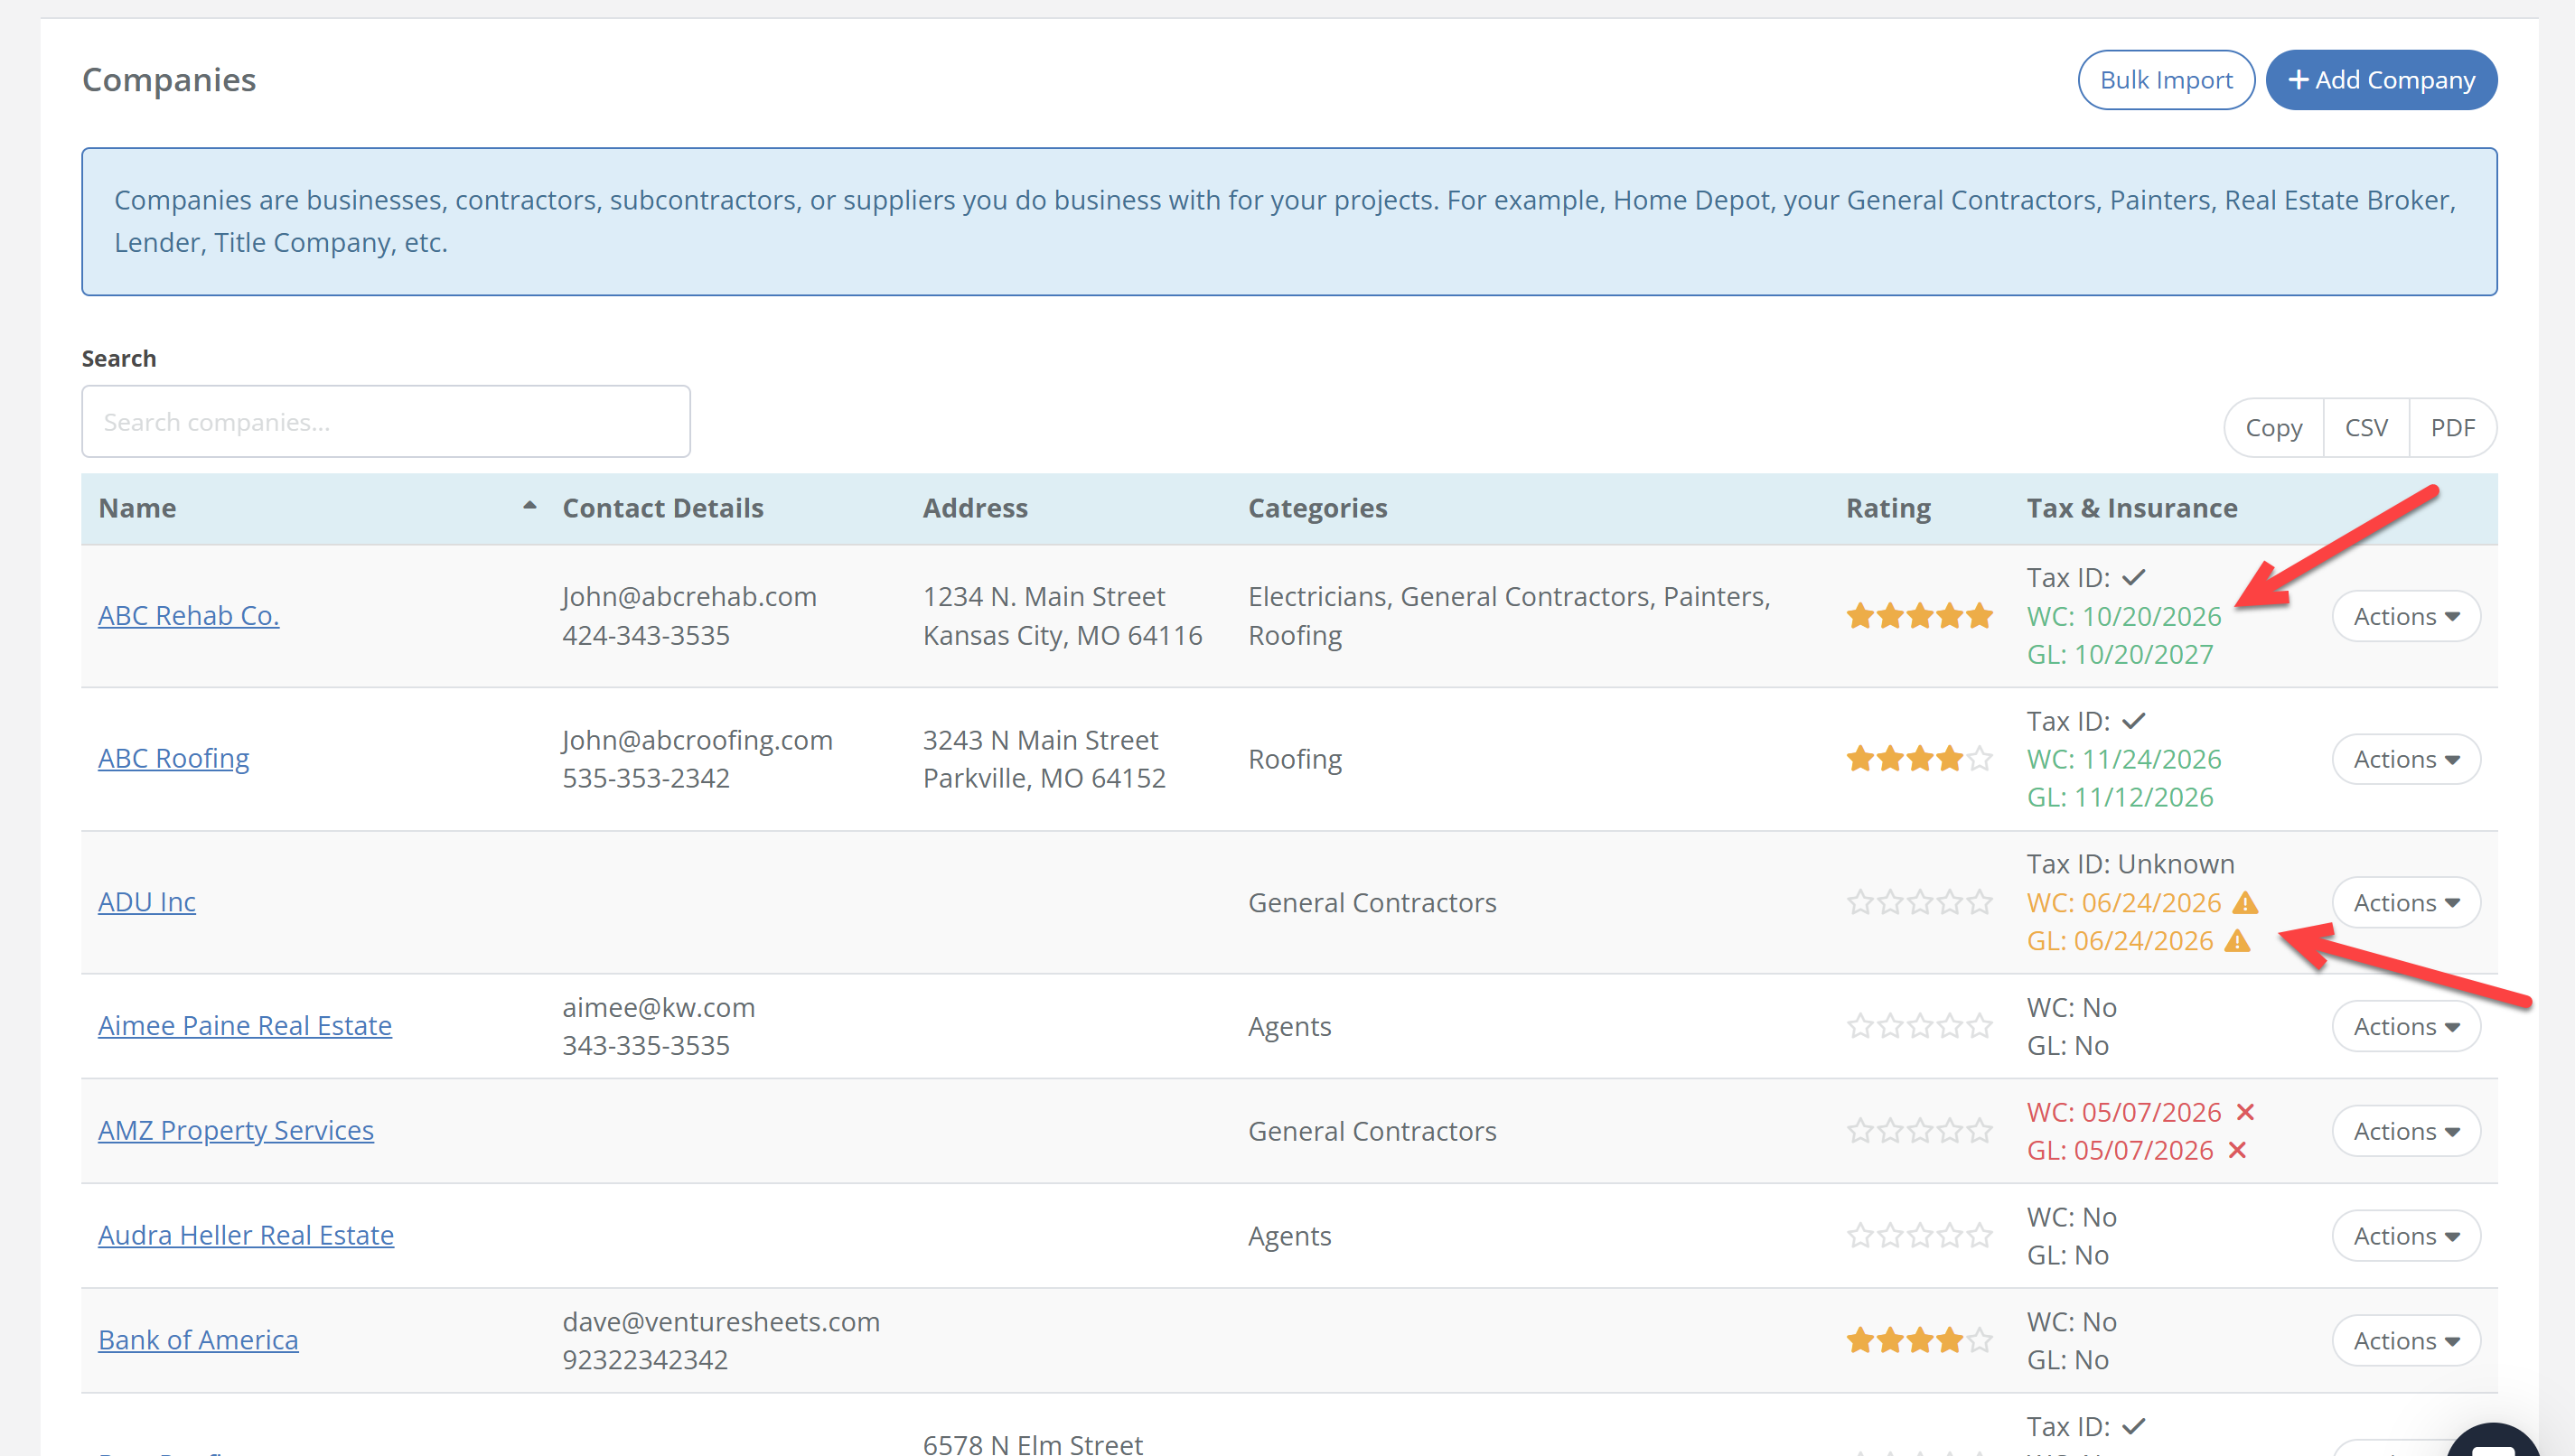The height and width of the screenshot is (1456, 2575).
Task: Sort by the Rating column header
Action: [x=1888, y=508]
